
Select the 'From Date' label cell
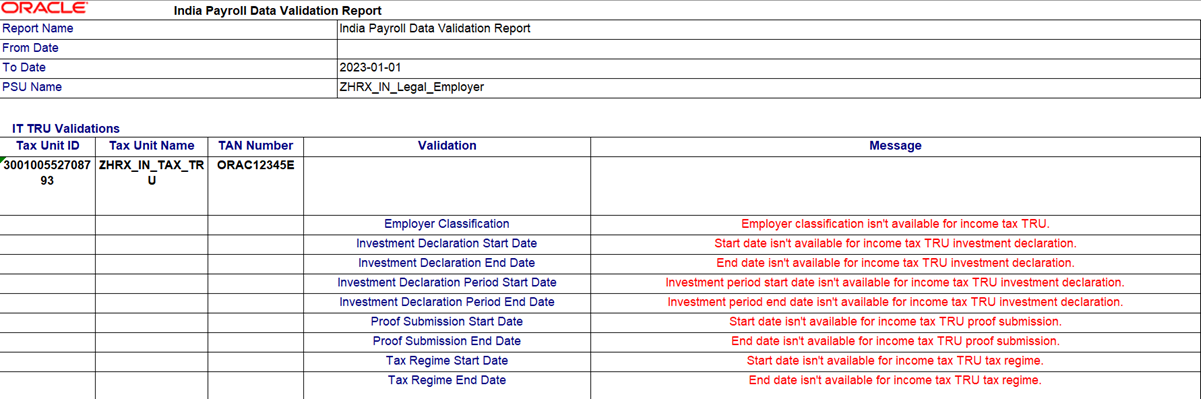(169, 48)
